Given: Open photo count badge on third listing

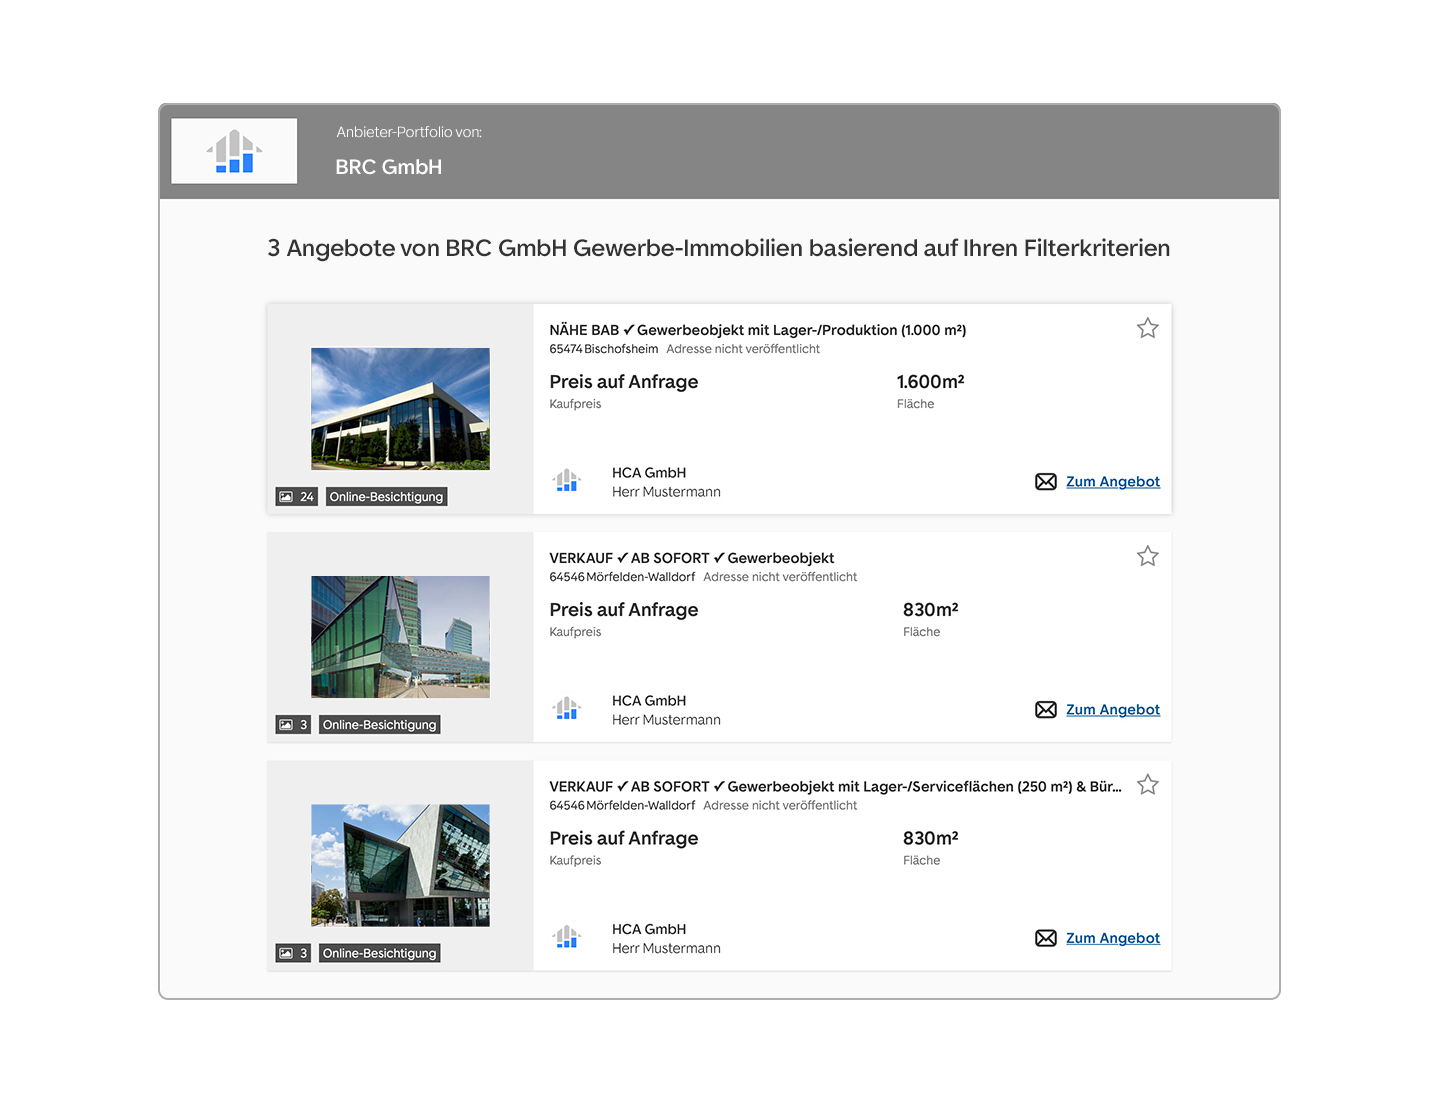Looking at the screenshot, I should click(294, 954).
